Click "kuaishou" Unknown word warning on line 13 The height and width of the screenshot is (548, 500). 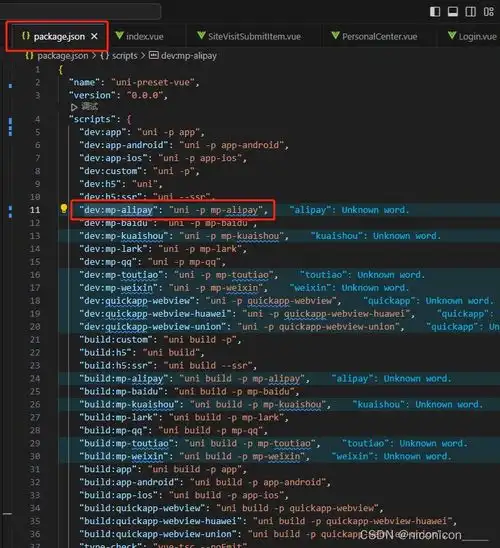pos(375,236)
